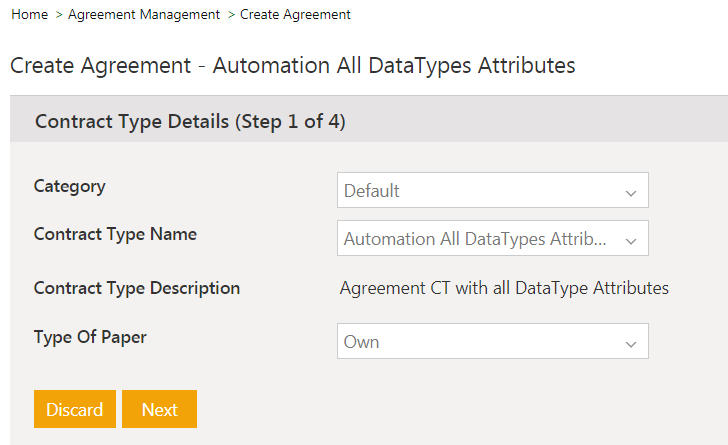728x445 pixels.
Task: Click the Agreement CT description text
Action: 504,288
